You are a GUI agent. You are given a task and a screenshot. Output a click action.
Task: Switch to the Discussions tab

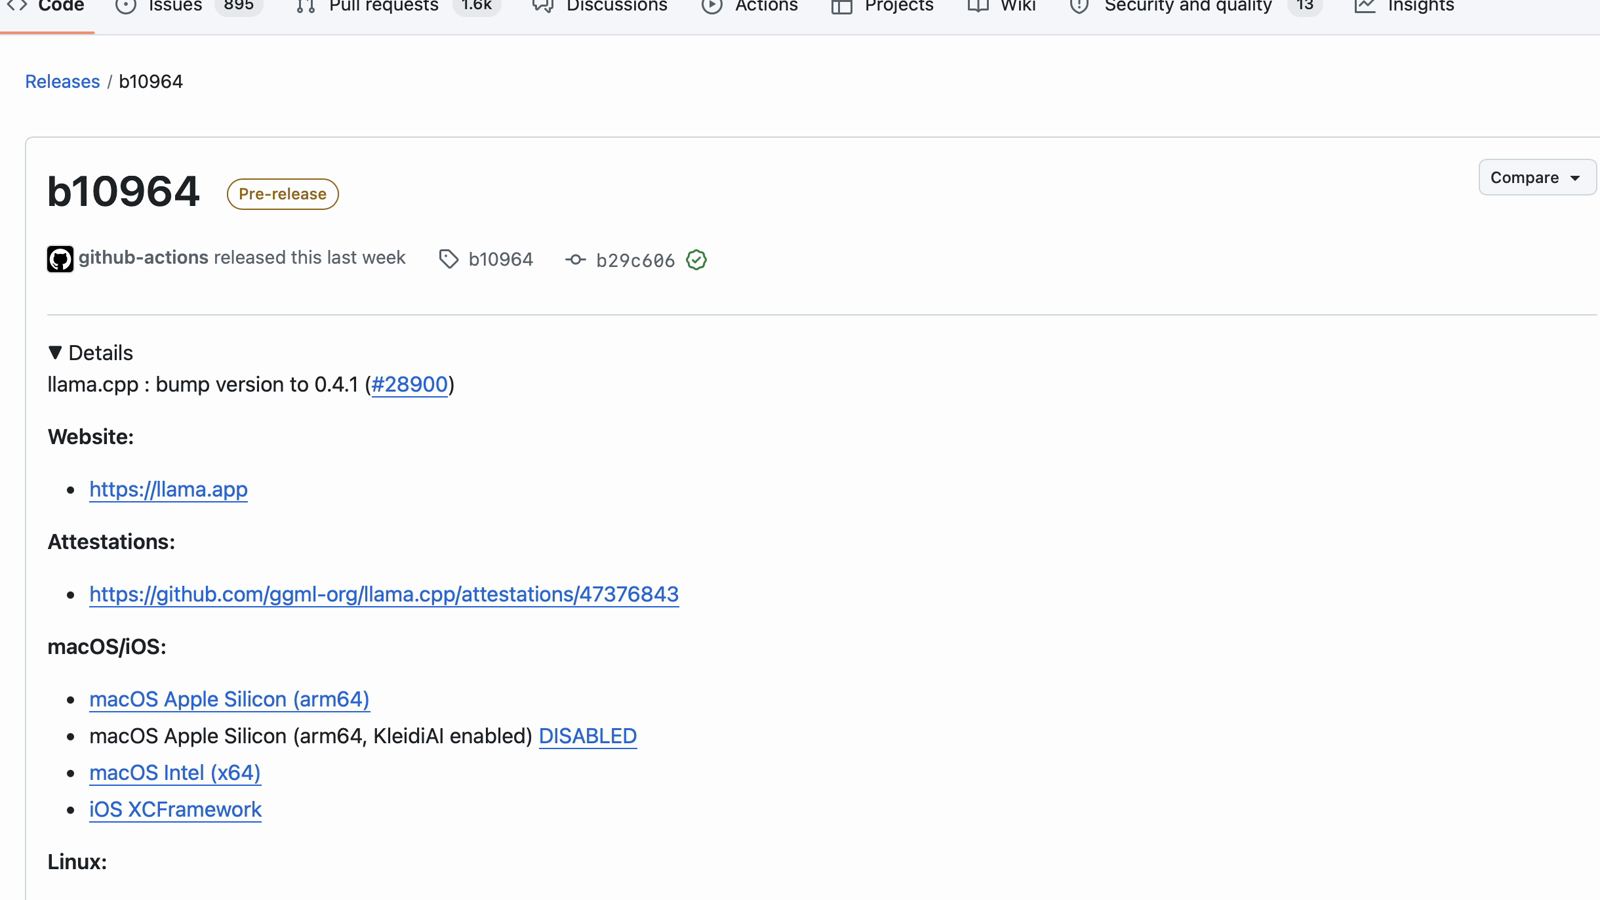(x=600, y=6)
